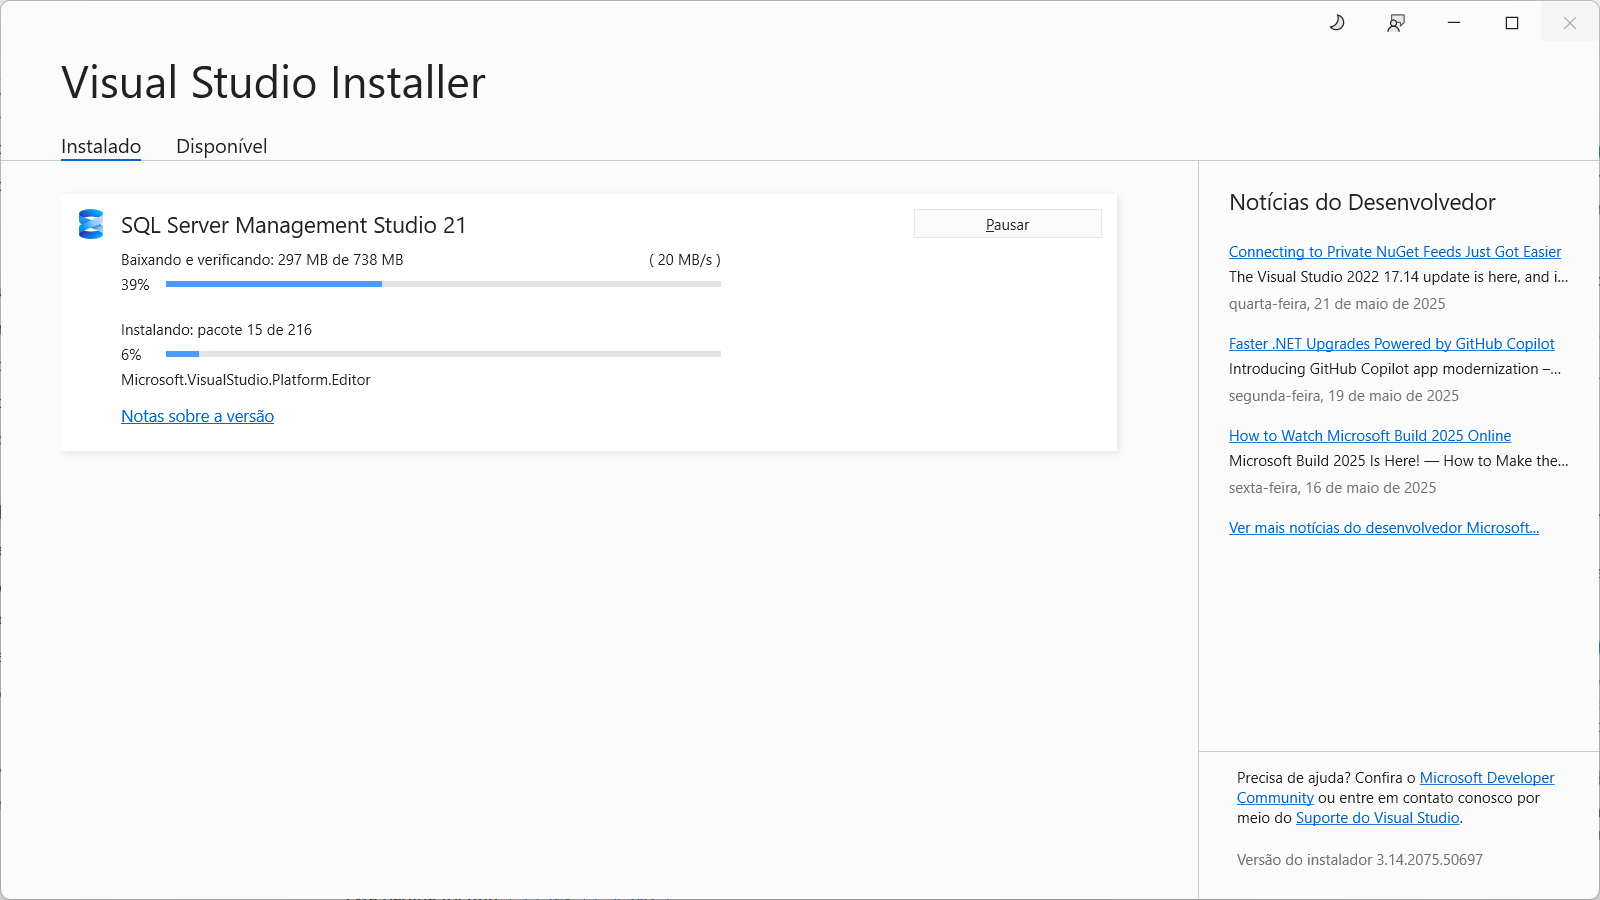Screen dimensions: 1600x900
Task: Open the feedback icon in title bar
Action: [x=1396, y=23]
